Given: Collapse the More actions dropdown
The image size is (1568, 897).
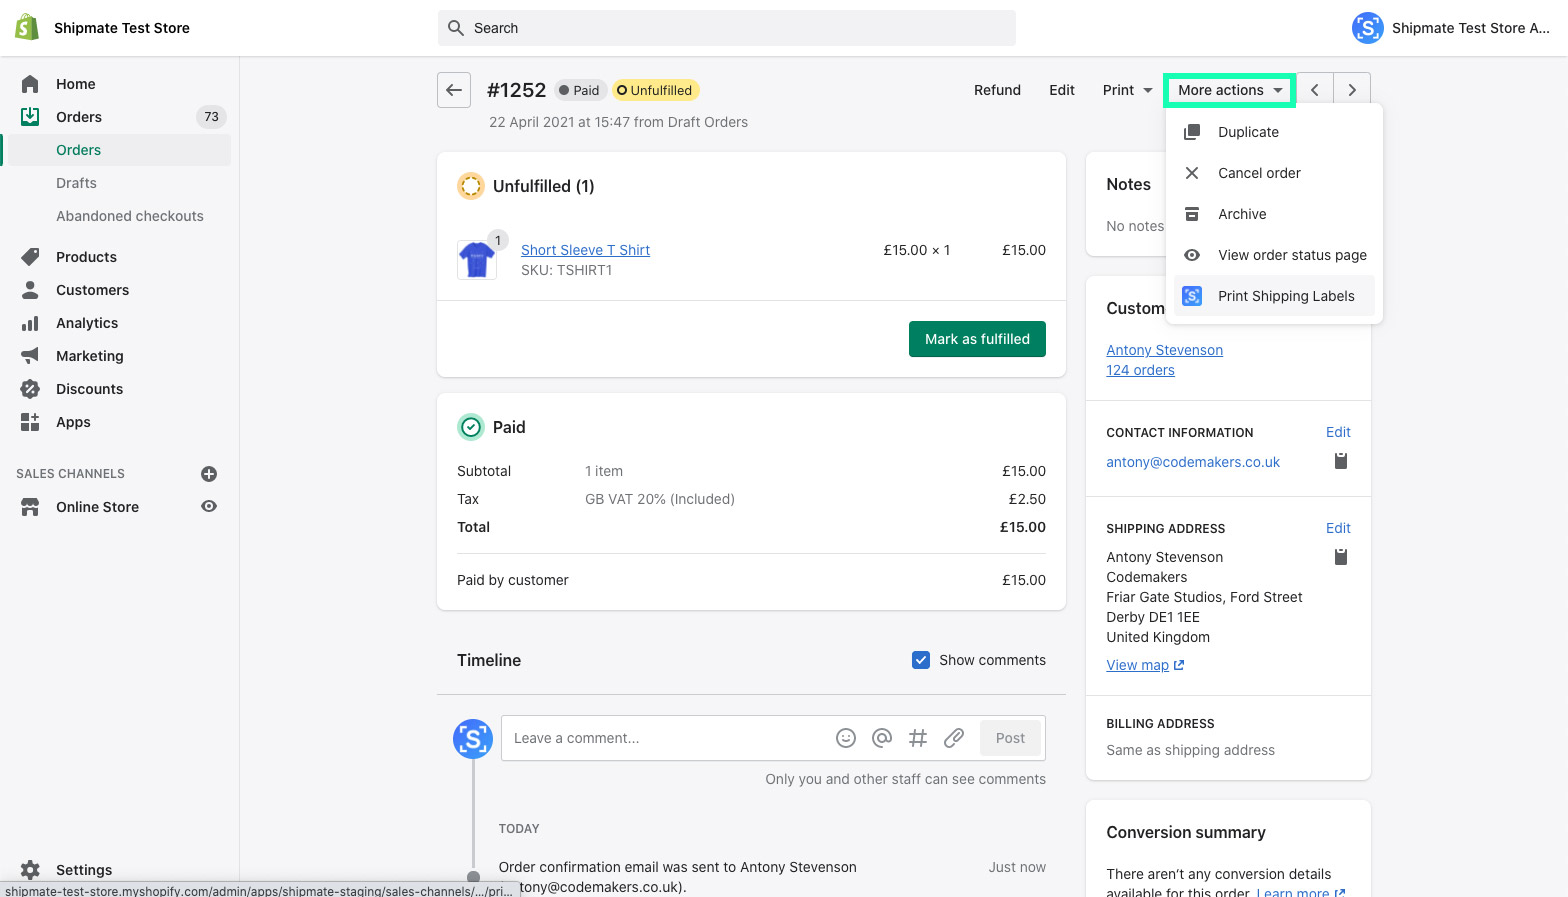Looking at the screenshot, I should tap(1230, 90).
